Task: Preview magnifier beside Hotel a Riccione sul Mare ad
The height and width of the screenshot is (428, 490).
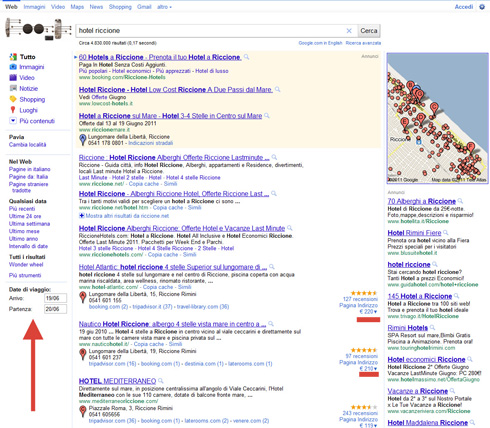Action: pos(267,116)
